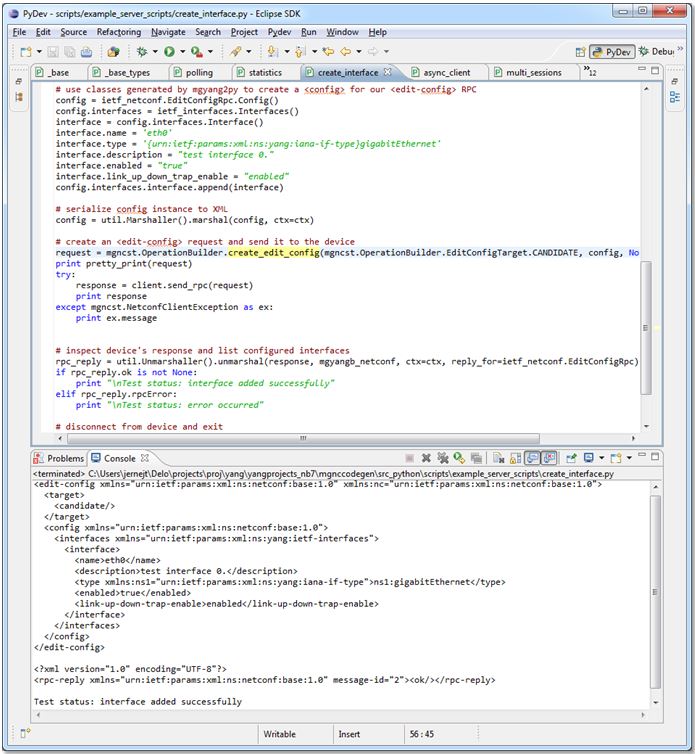695x754 pixels.
Task: Open the Pydev menu
Action: [x=279, y=32]
